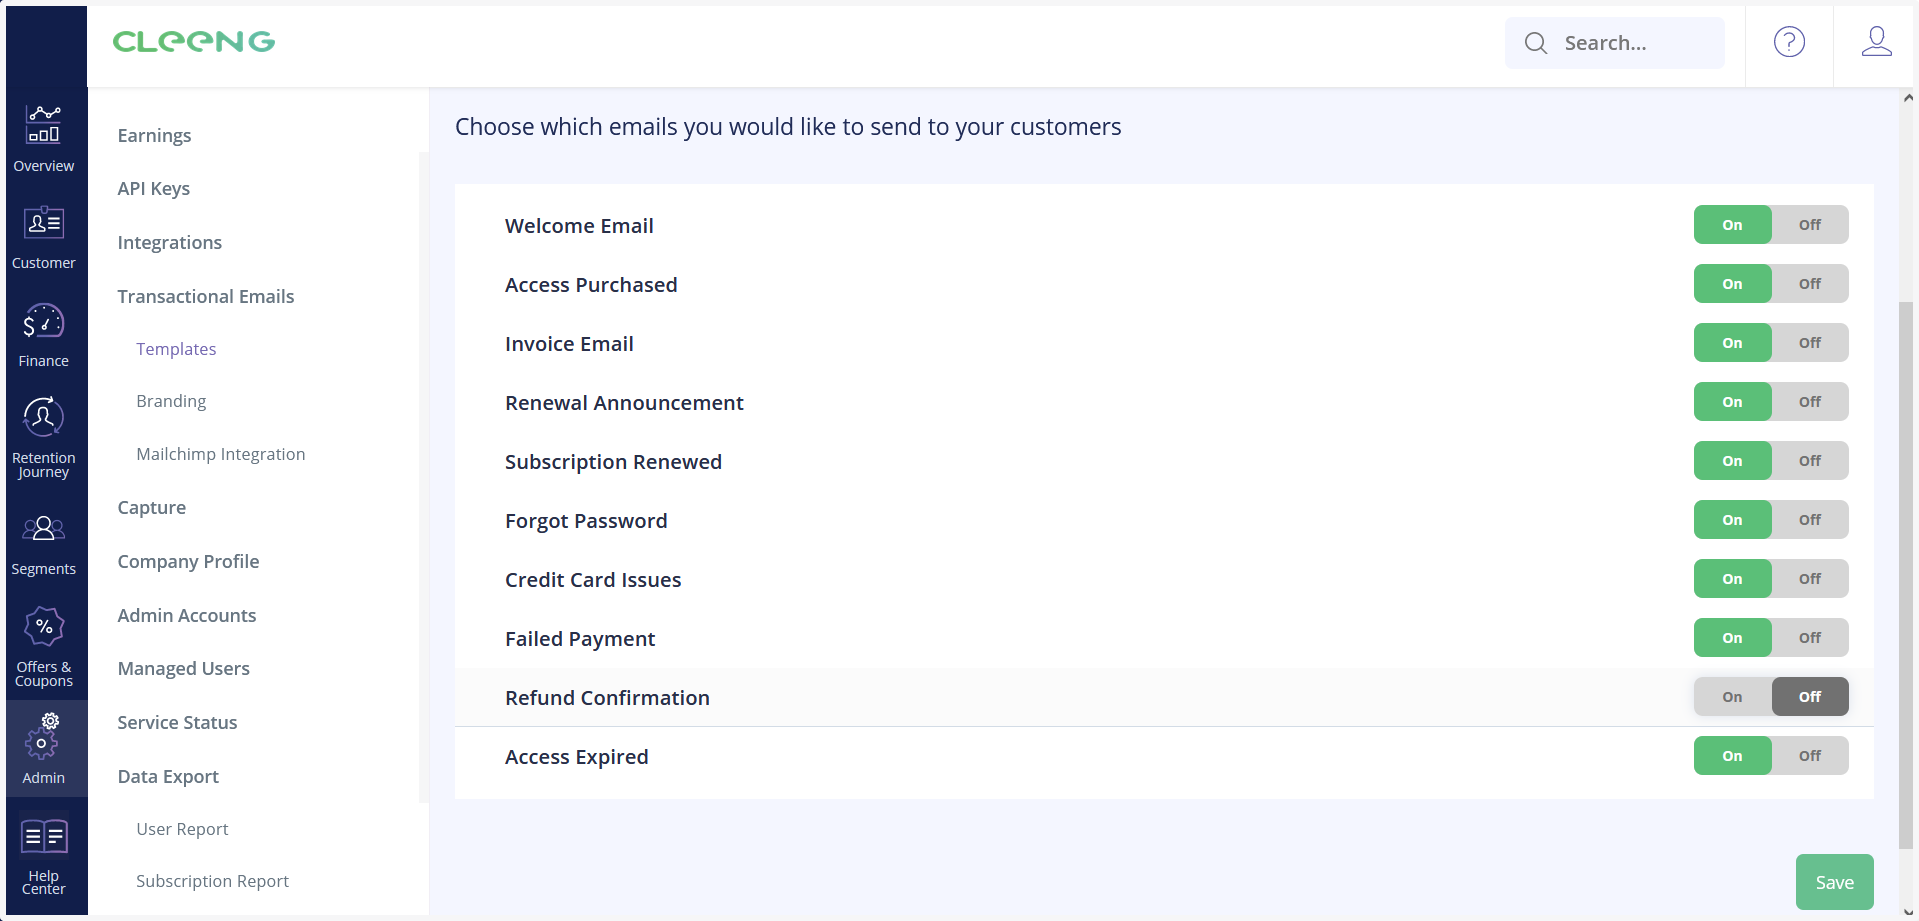Turn Renewal Announcement On
1919x921 pixels.
pyautogui.click(x=1732, y=402)
